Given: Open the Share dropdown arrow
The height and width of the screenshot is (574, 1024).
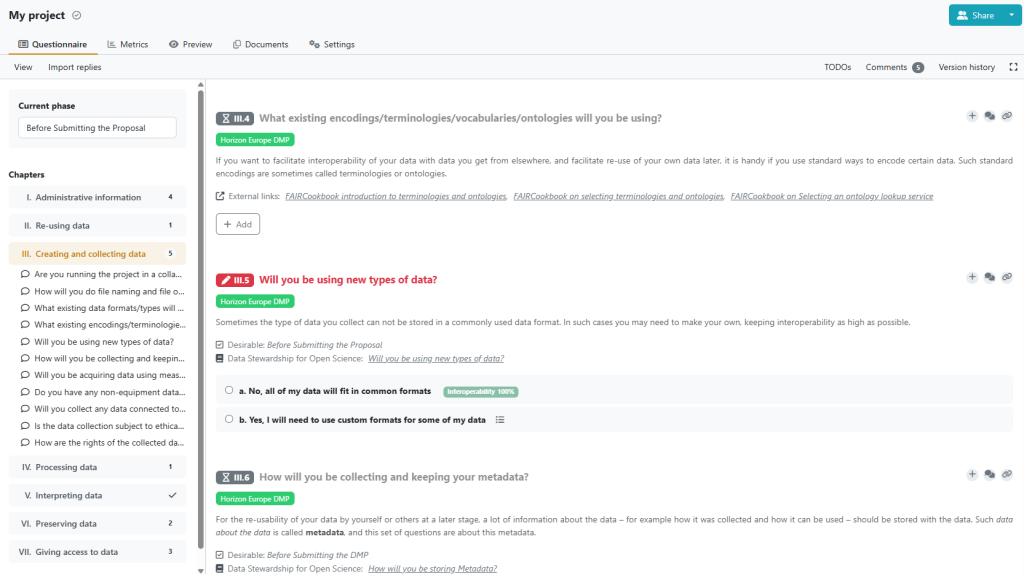Looking at the screenshot, I should click(x=1011, y=15).
